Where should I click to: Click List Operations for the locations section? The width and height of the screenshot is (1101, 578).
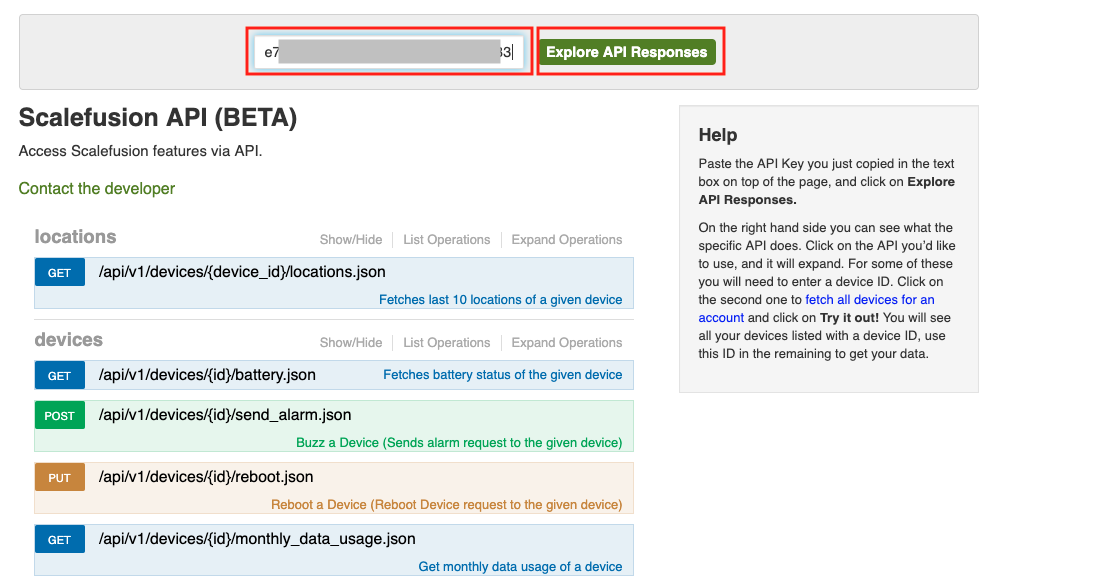447,239
